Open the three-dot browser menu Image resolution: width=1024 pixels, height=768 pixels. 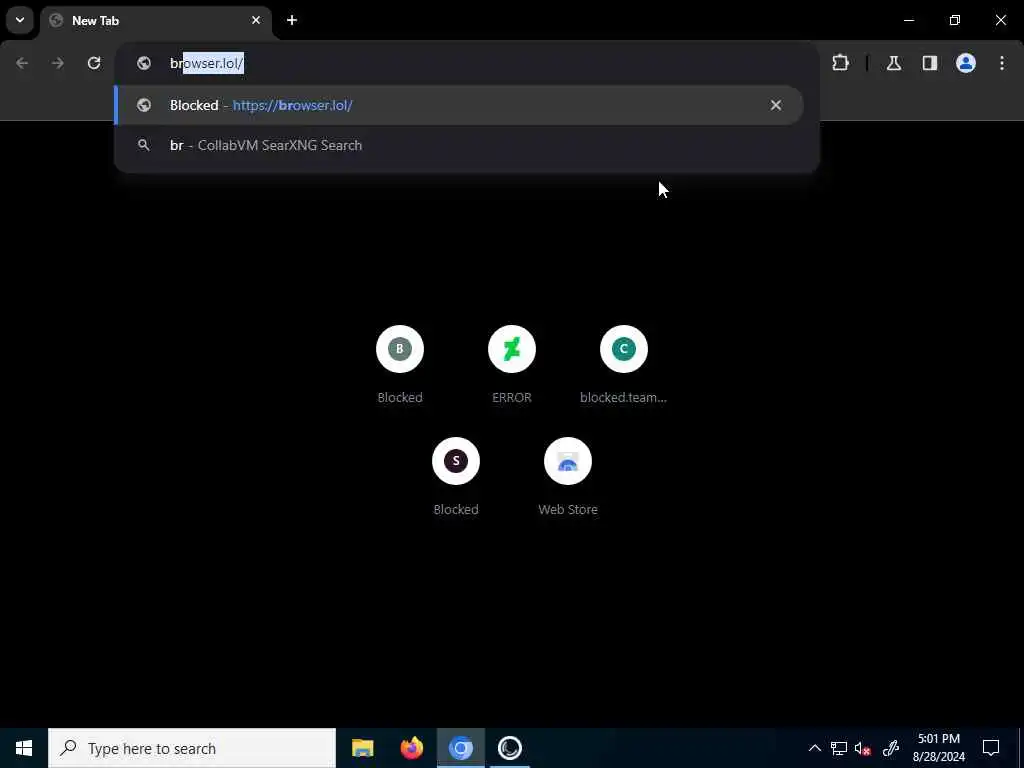point(1002,63)
